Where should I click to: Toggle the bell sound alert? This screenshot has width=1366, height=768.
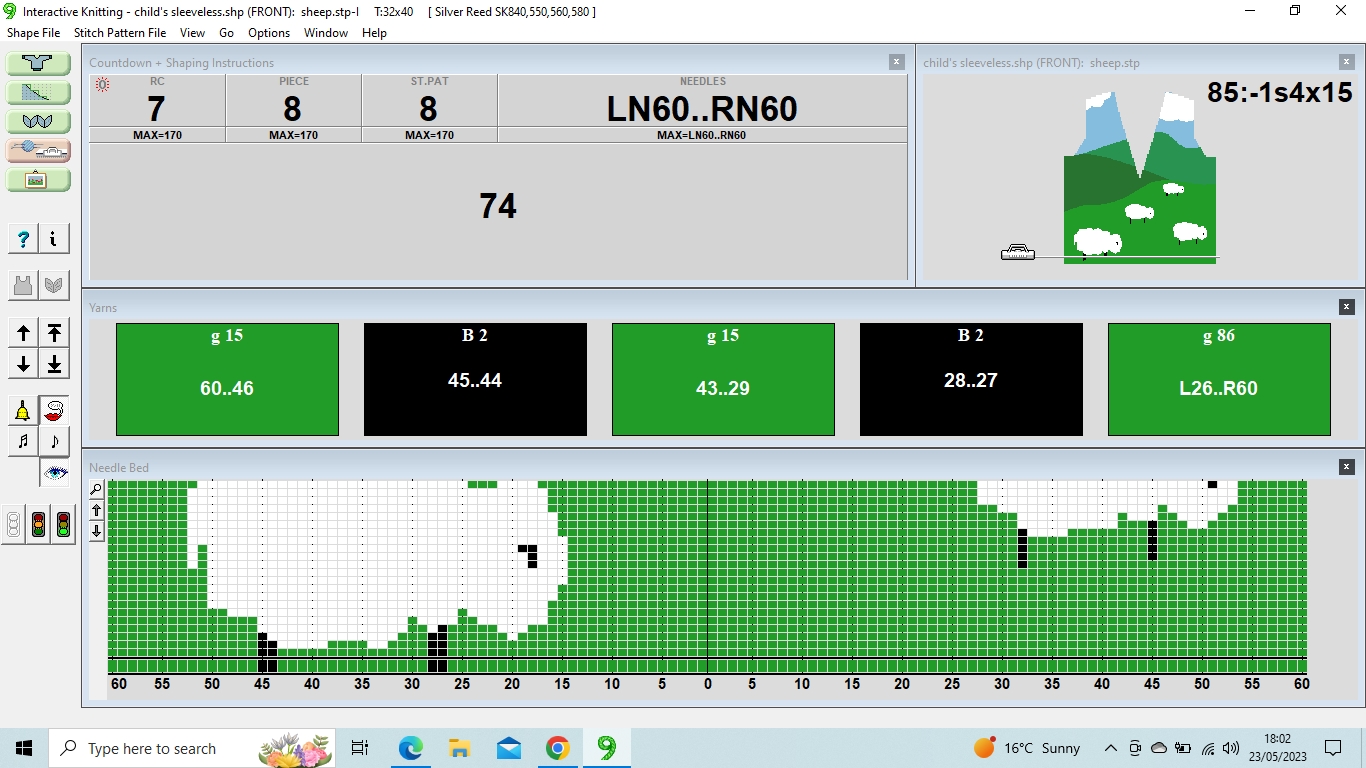24,411
